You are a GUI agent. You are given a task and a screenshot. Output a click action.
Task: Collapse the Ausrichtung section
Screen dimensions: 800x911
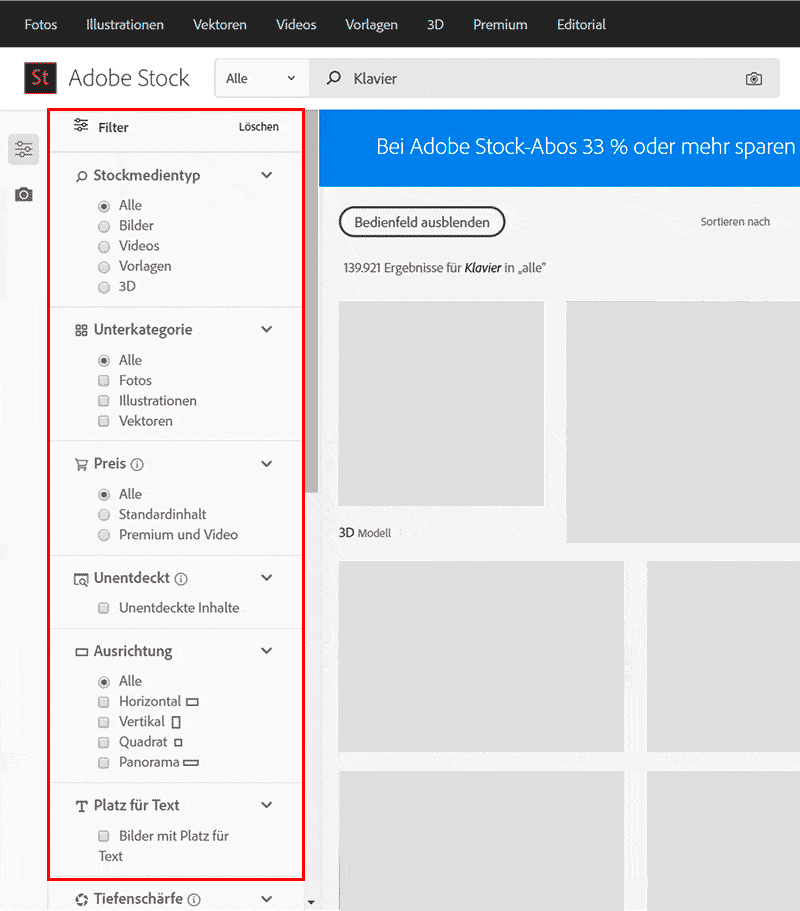pos(267,651)
